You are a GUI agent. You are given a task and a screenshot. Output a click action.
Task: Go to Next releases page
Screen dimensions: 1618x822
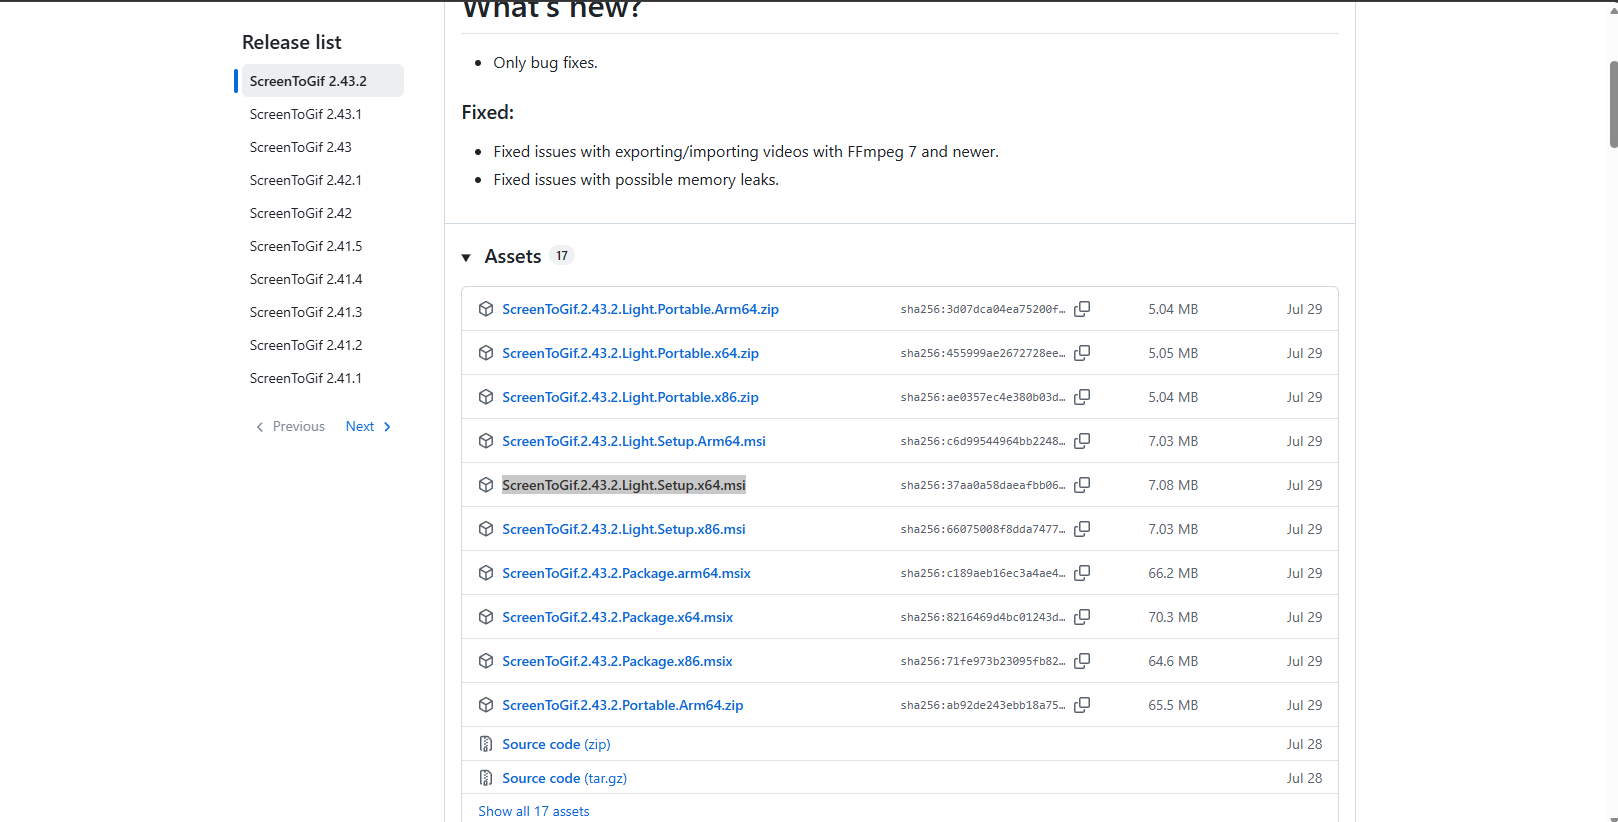tap(368, 427)
